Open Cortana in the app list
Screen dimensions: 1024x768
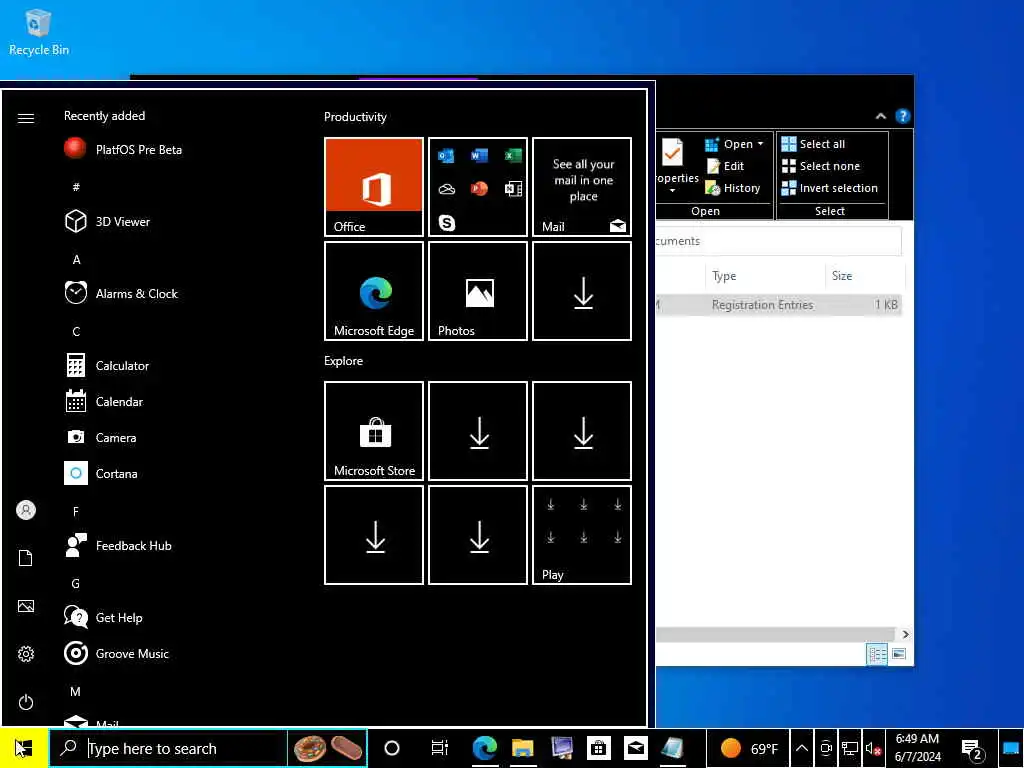coord(101,473)
